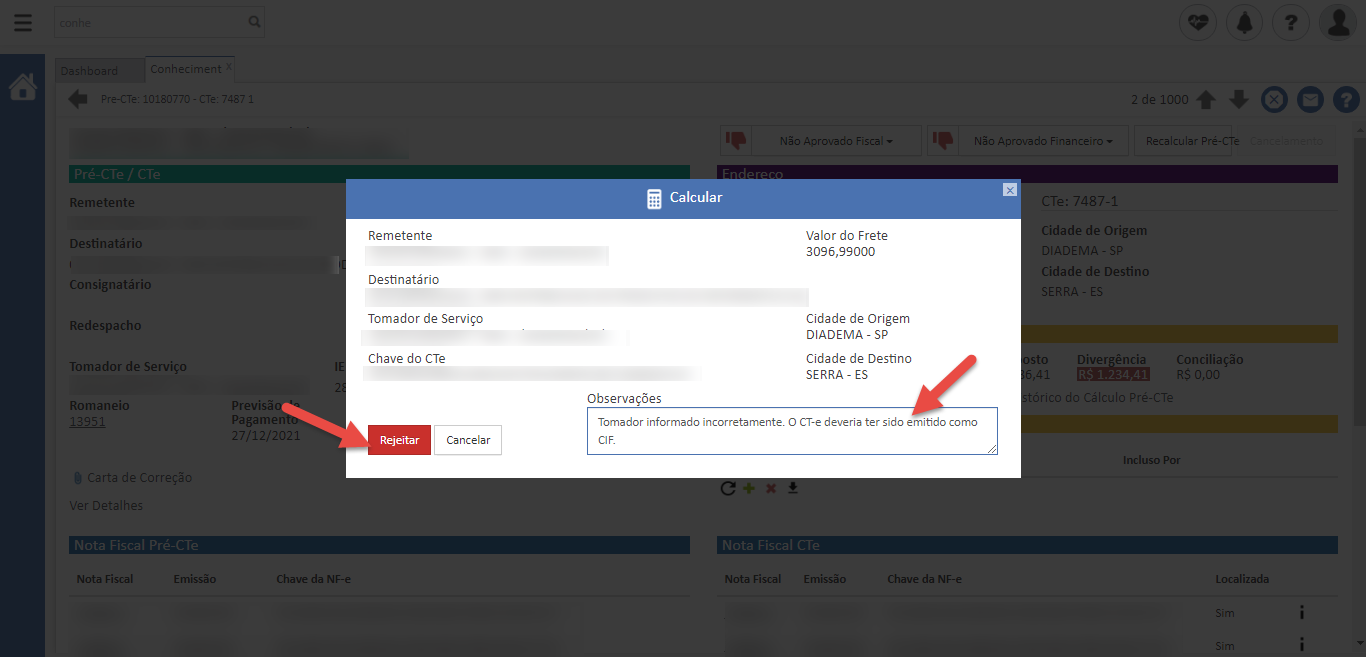The height and width of the screenshot is (657, 1366).
Task: Select the Conheciment tab
Action: (185, 69)
